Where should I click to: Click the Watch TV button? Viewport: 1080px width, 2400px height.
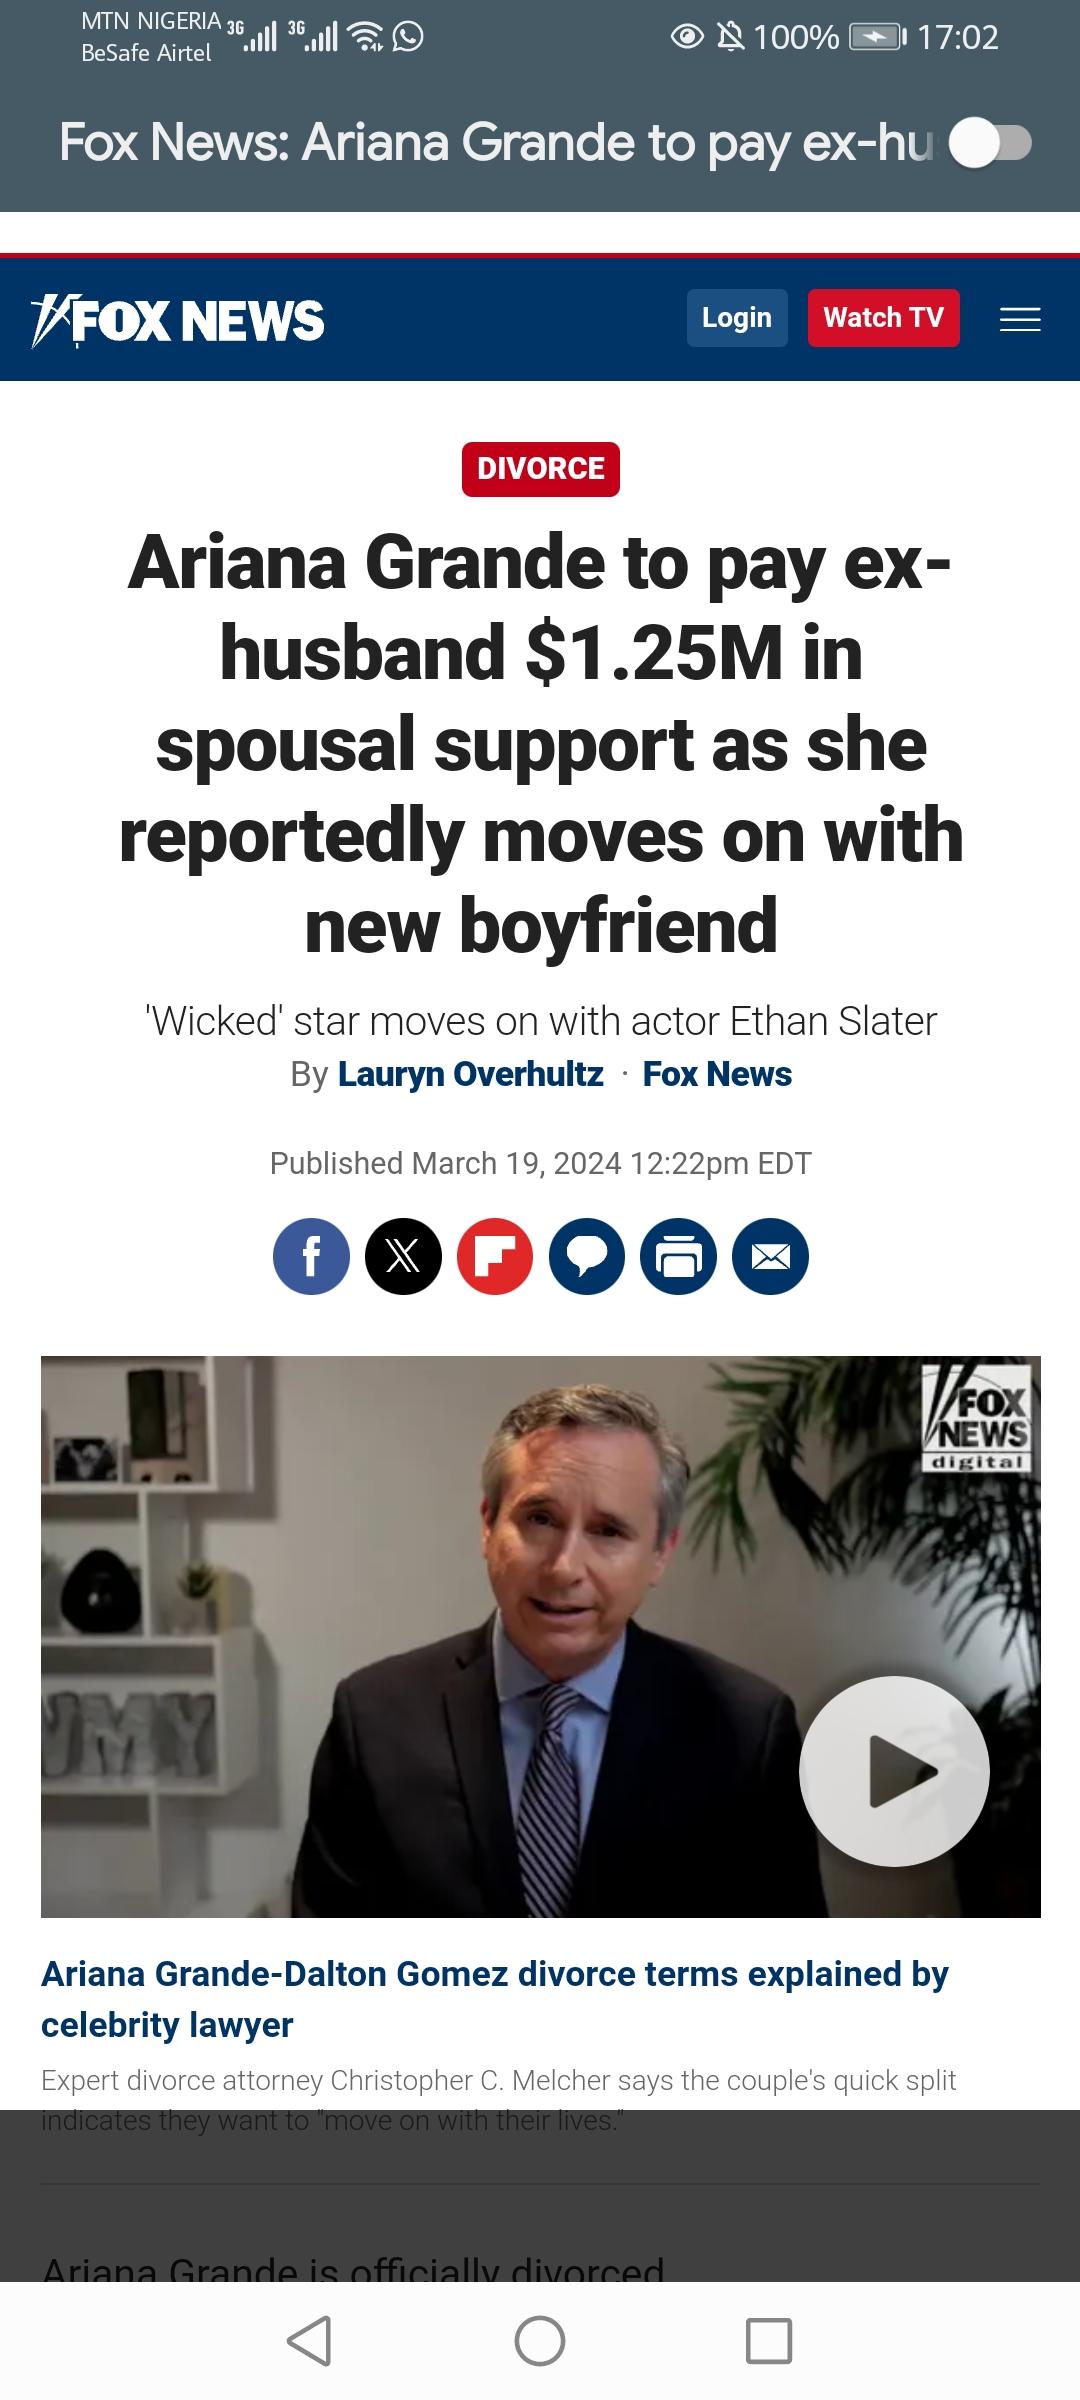[884, 318]
